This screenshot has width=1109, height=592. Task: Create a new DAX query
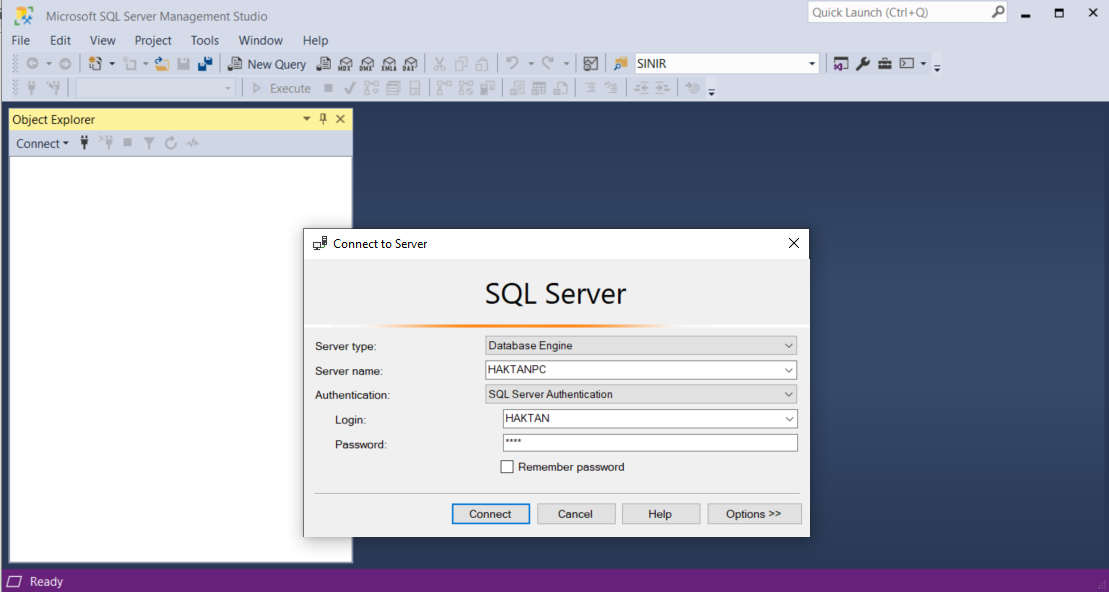[410, 63]
